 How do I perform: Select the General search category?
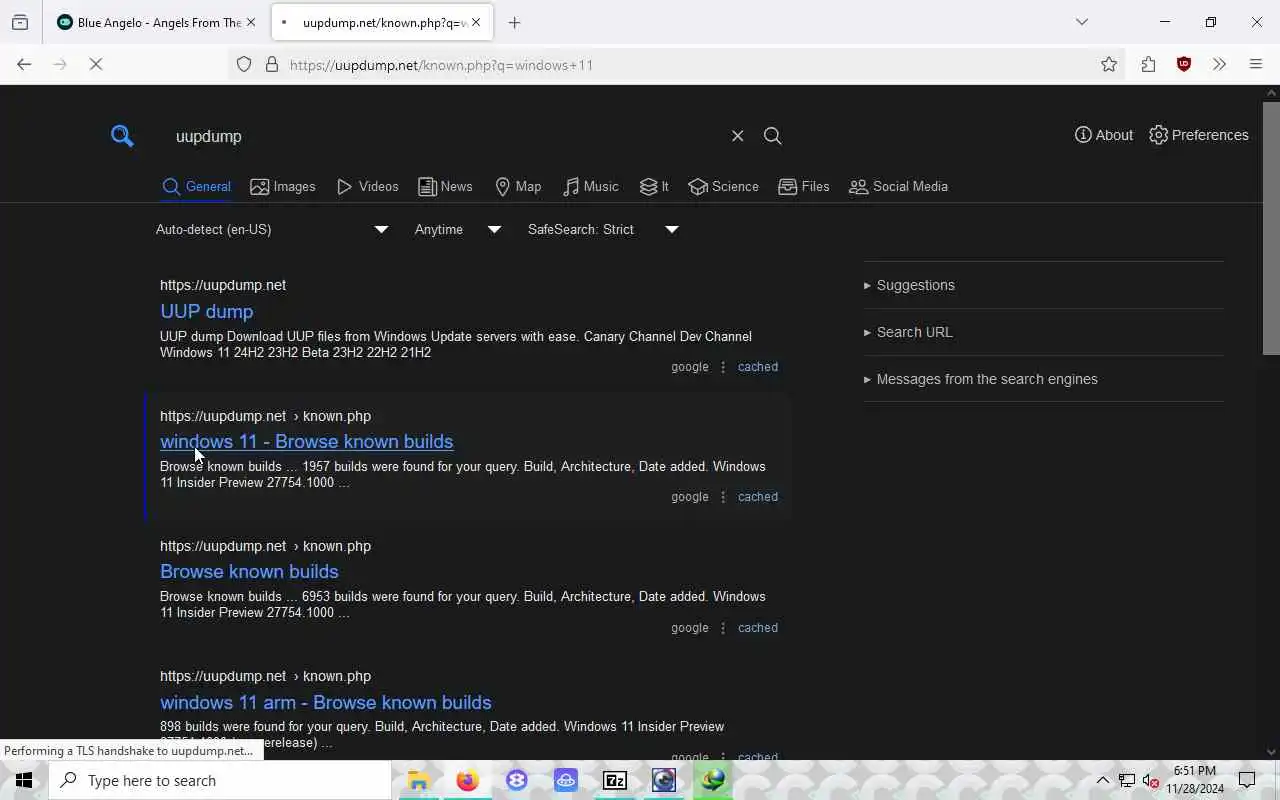coord(197,187)
